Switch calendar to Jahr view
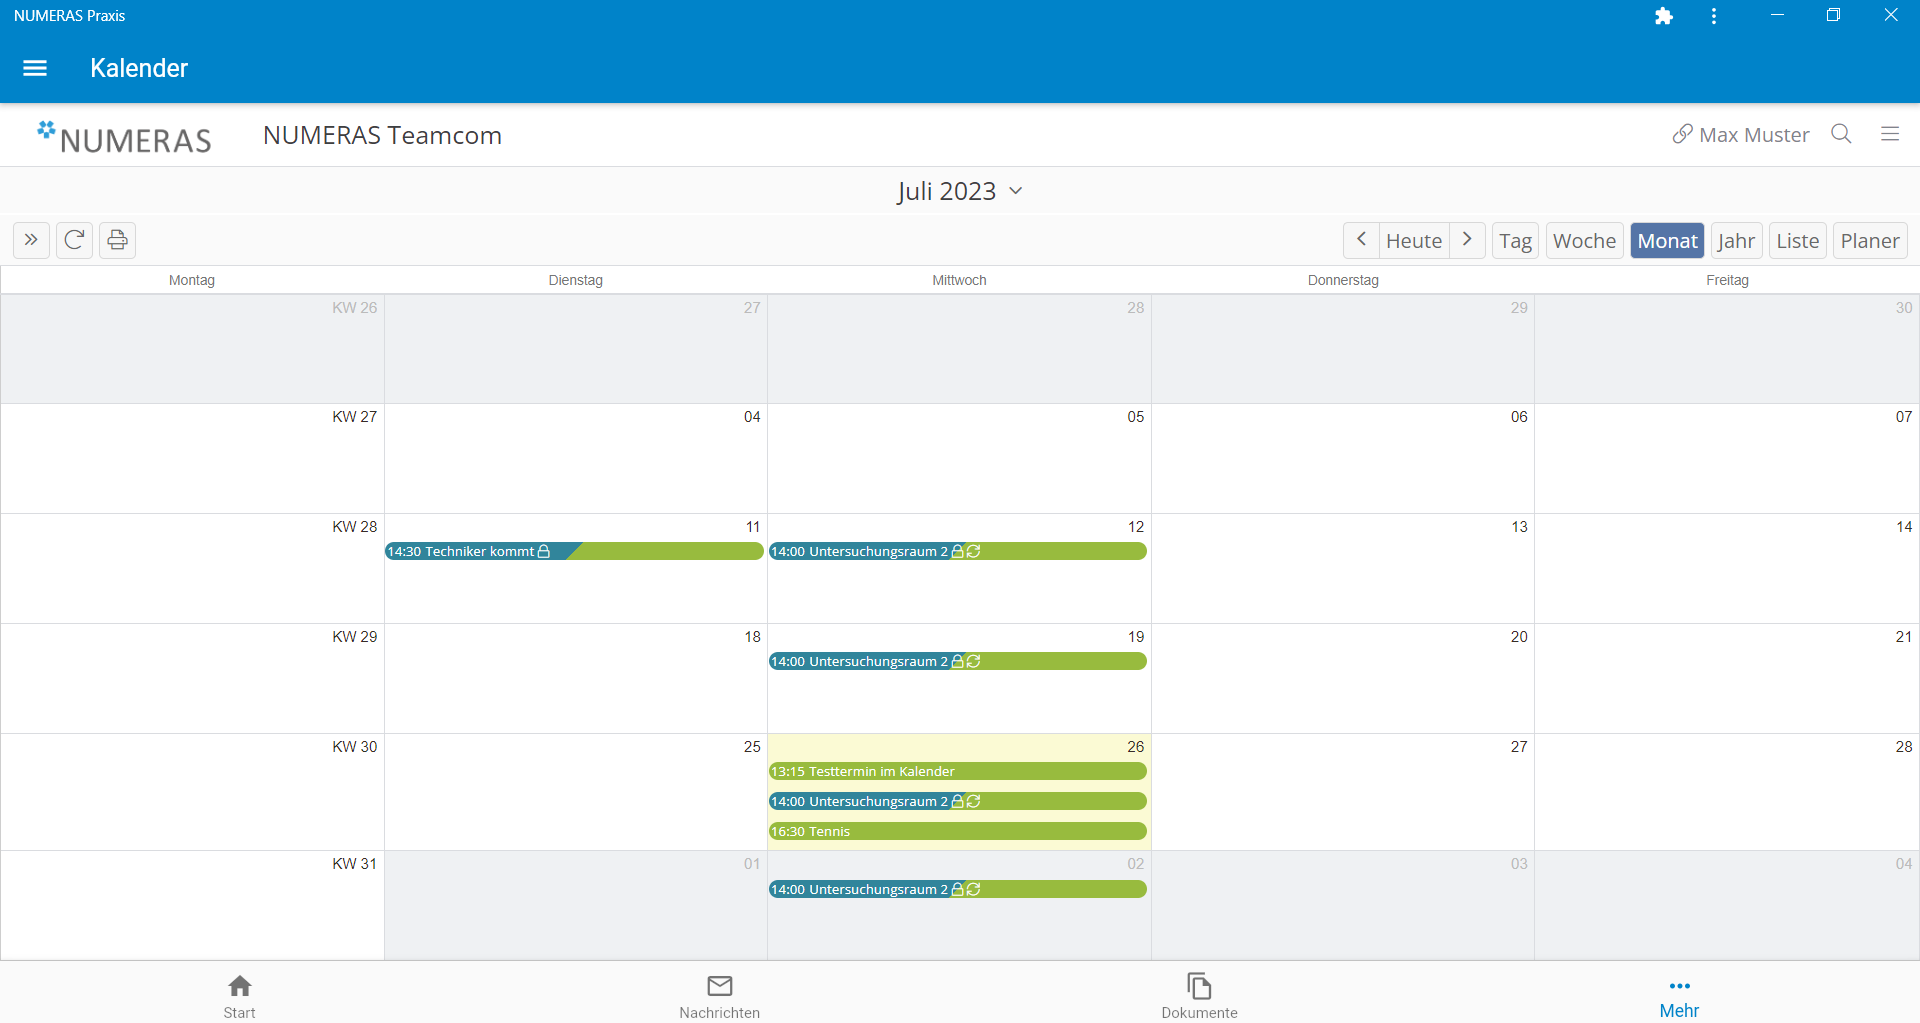Image resolution: width=1920 pixels, height=1023 pixels. 1736,240
